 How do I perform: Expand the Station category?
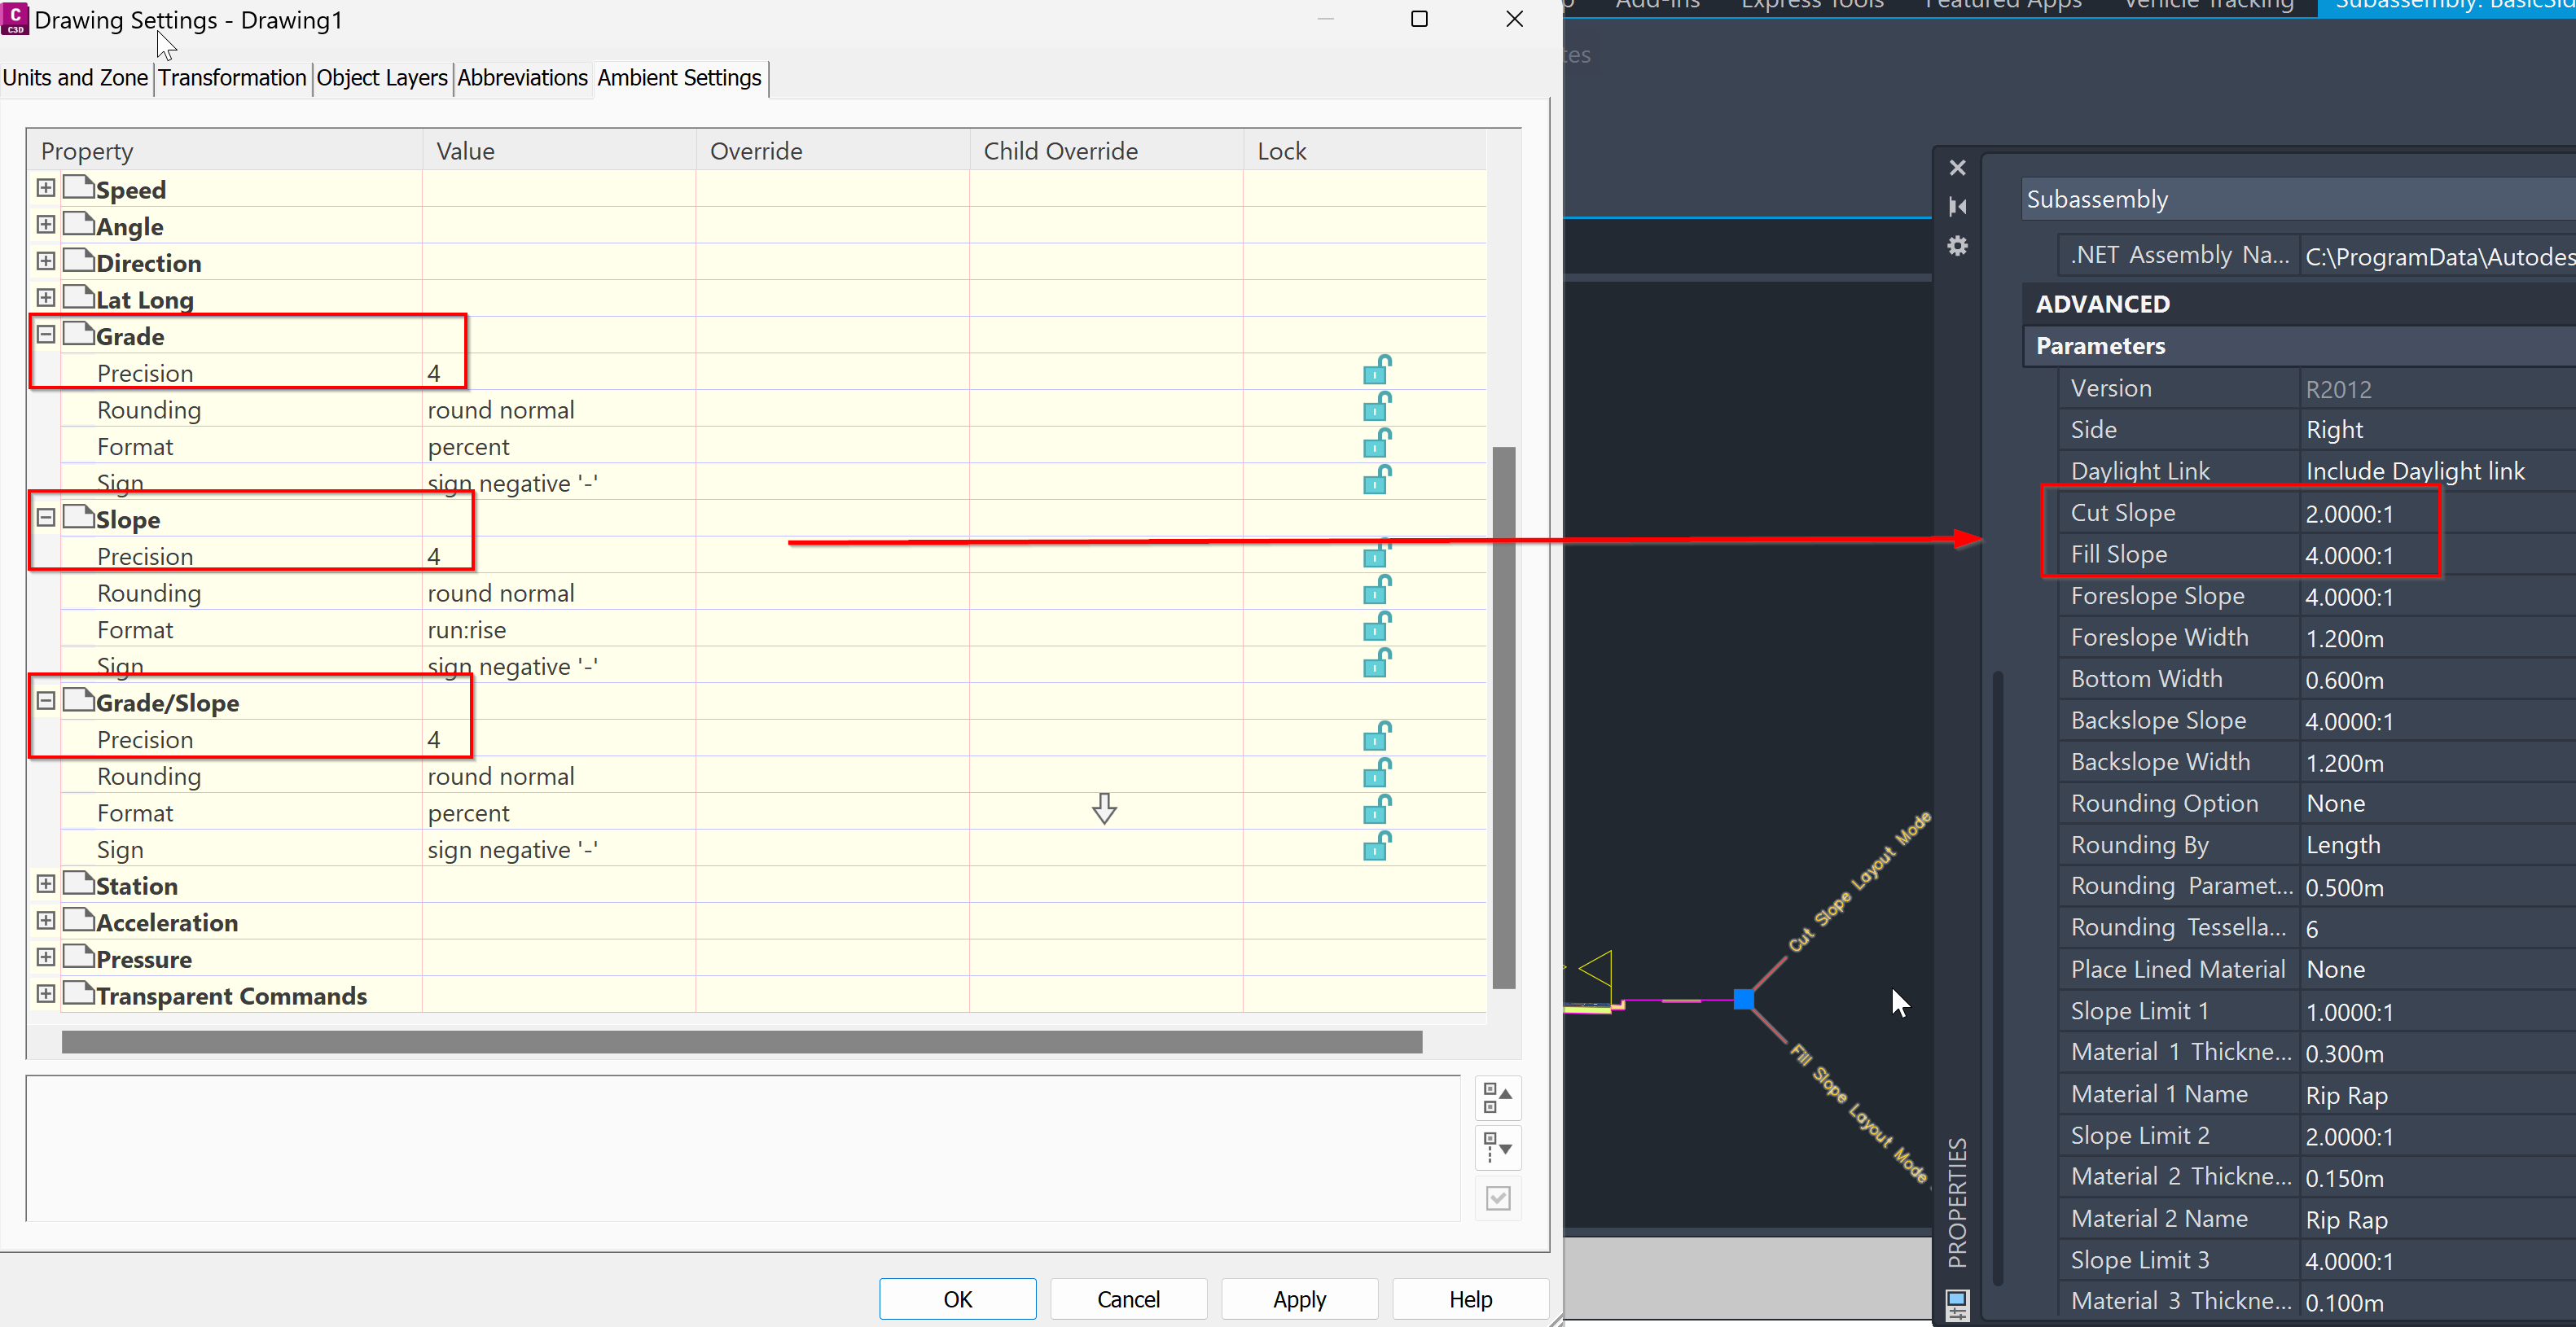45,883
